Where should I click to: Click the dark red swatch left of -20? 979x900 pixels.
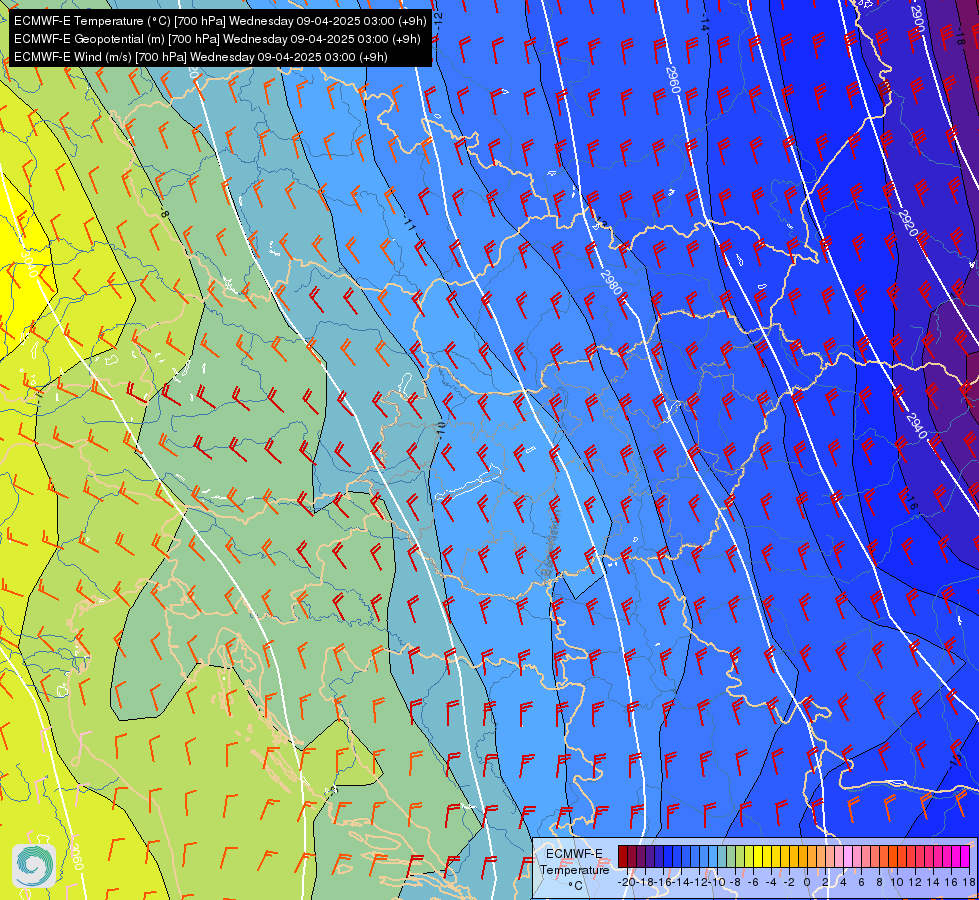[x=623, y=856]
